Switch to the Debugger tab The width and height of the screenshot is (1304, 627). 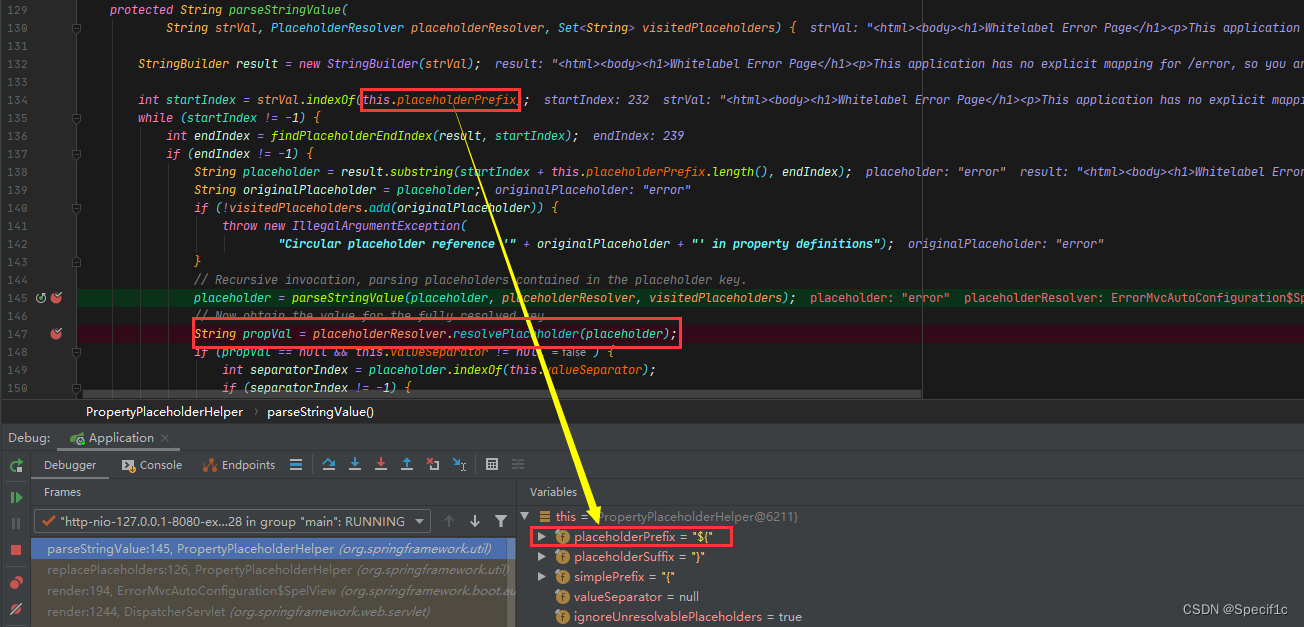[70, 465]
